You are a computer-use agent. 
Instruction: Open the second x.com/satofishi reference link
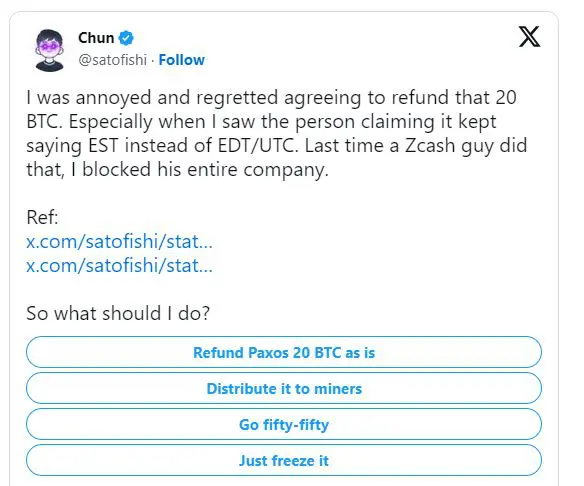(x=119, y=266)
